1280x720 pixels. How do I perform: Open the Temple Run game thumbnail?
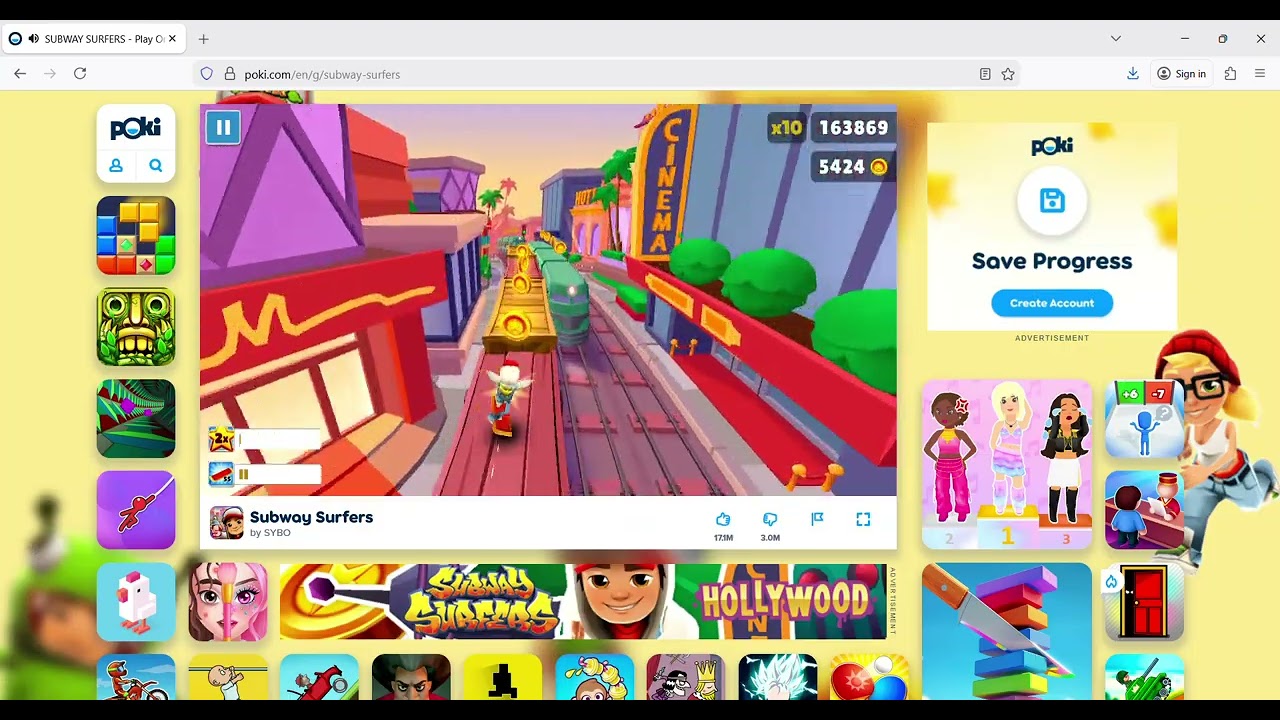pos(136,327)
